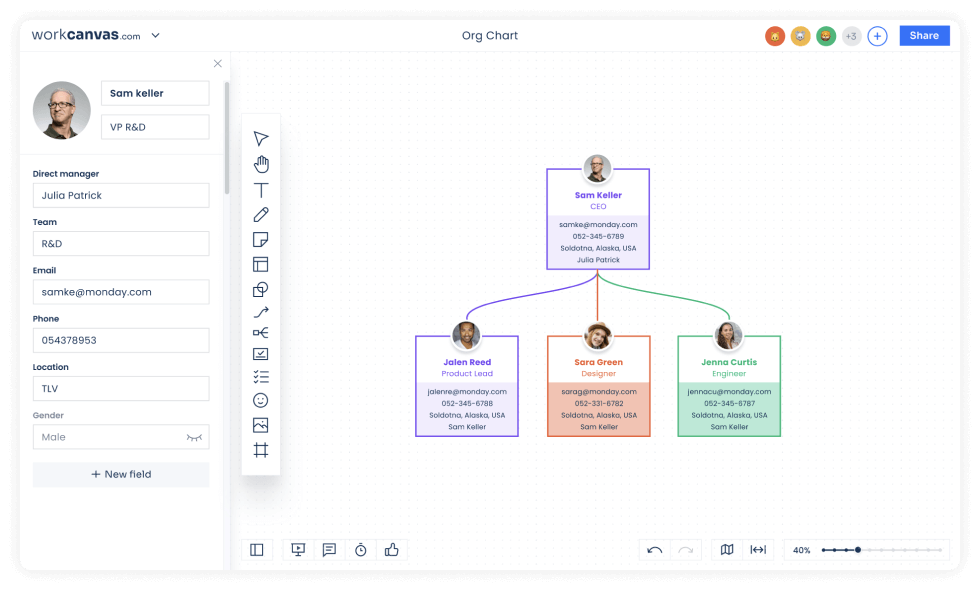Open the timer tool
This screenshot has height=590, width=980.
(361, 550)
